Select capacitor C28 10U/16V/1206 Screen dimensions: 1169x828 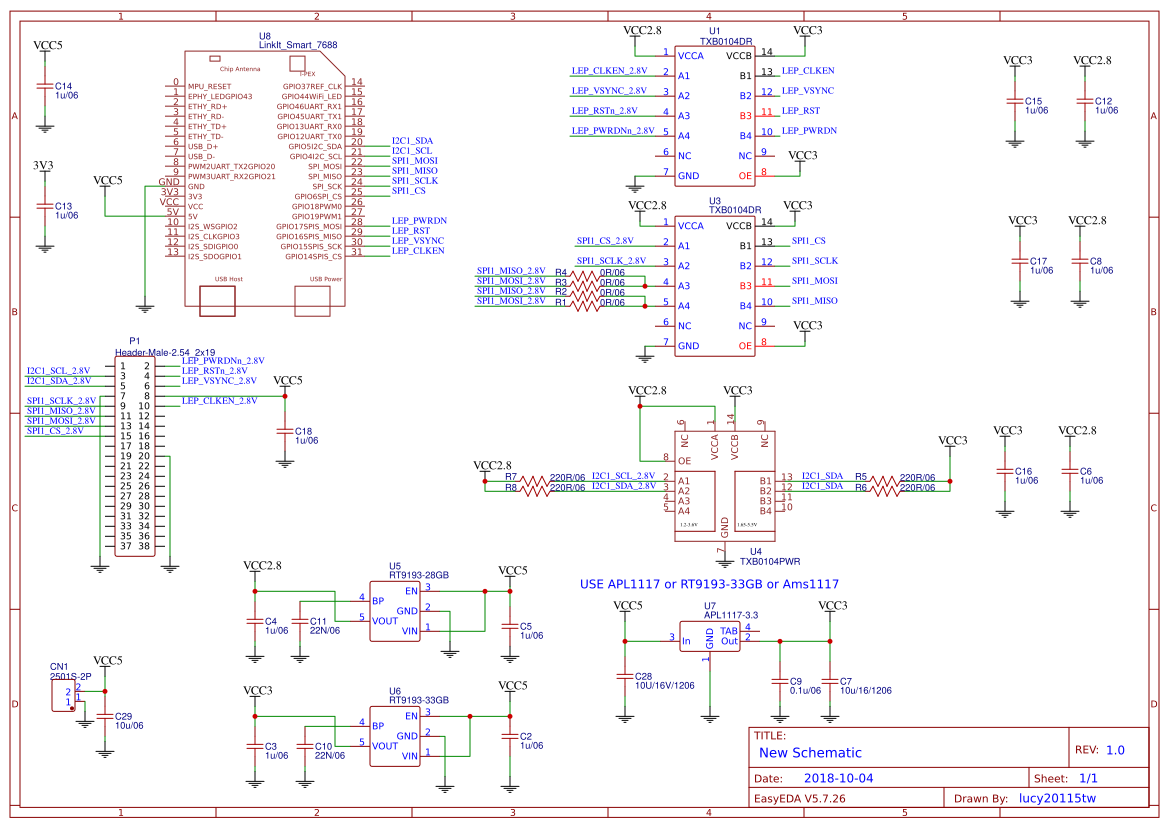(627, 678)
